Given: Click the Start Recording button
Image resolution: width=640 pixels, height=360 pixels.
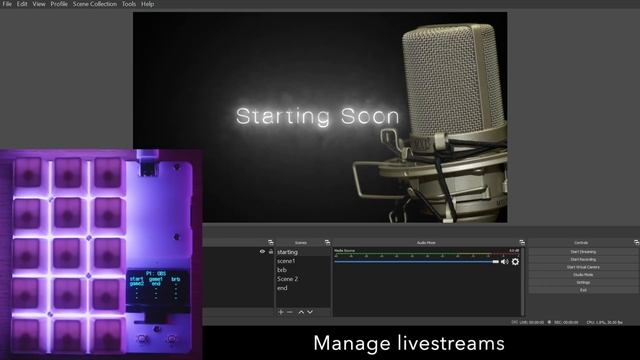Looking at the screenshot, I should pyautogui.click(x=583, y=260).
